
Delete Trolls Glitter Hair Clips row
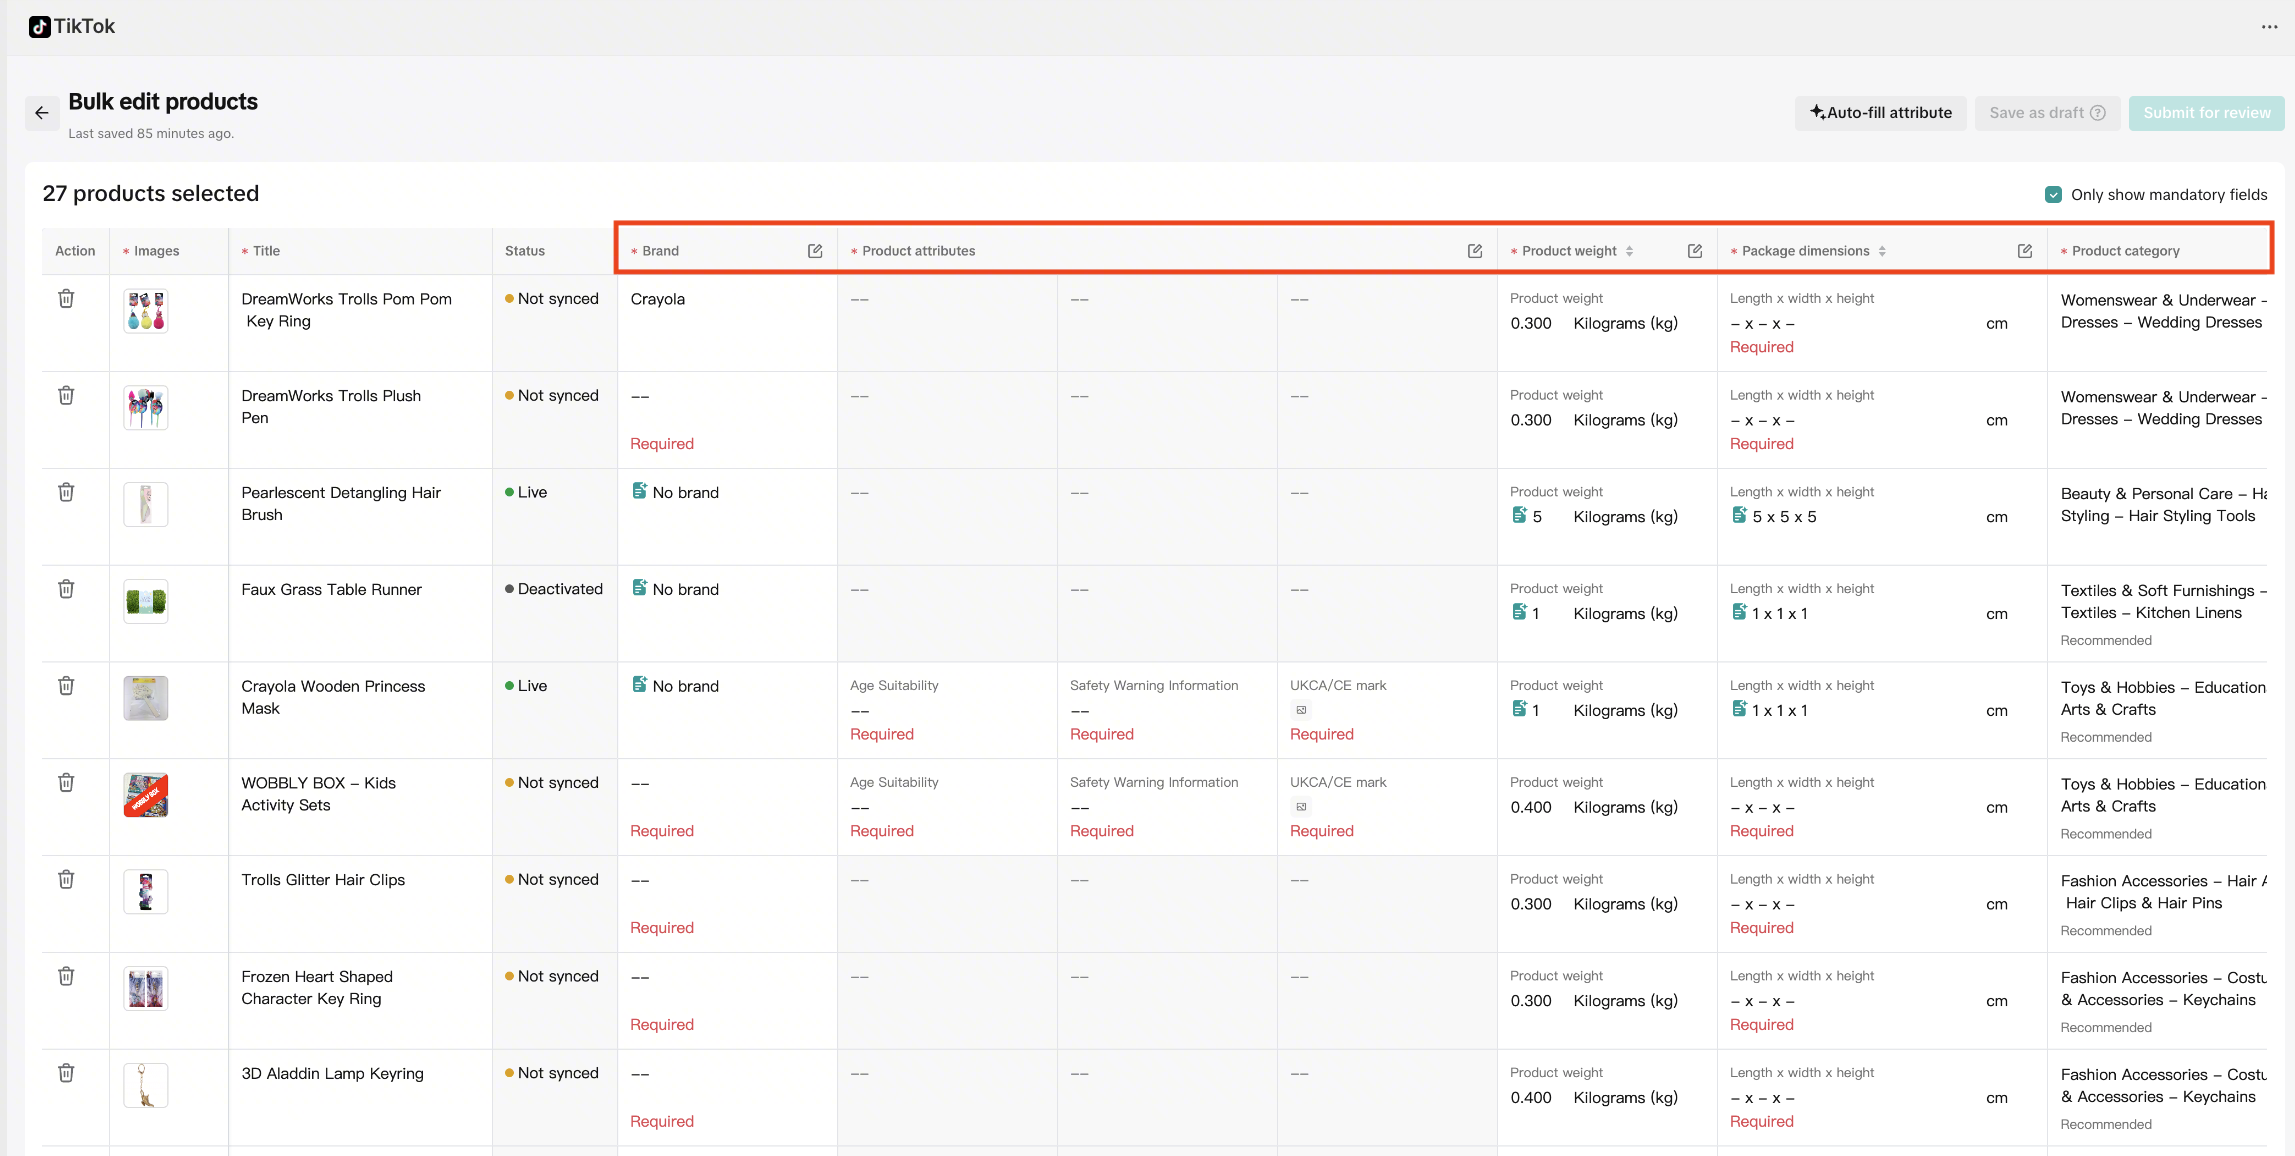[66, 880]
